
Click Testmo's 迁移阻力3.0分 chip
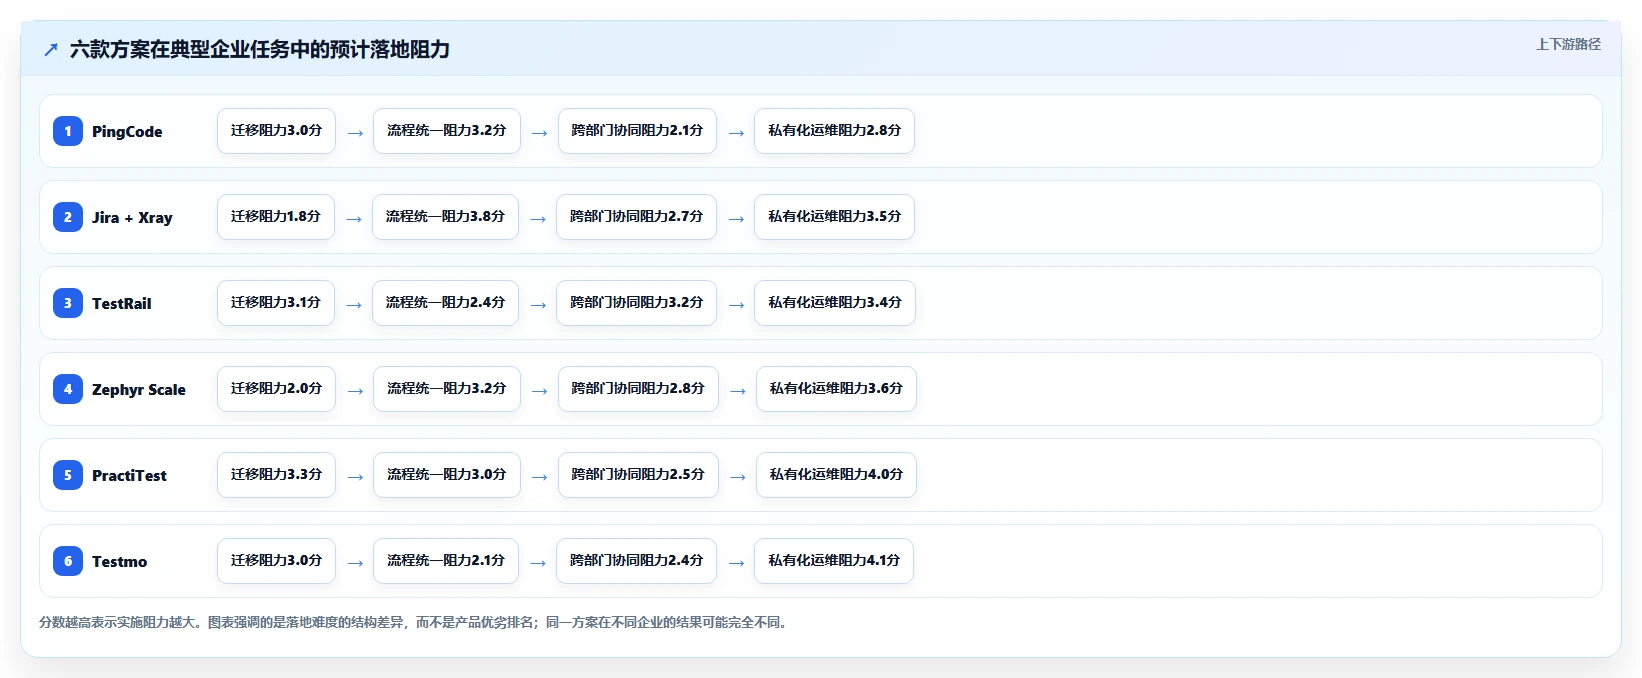276,561
